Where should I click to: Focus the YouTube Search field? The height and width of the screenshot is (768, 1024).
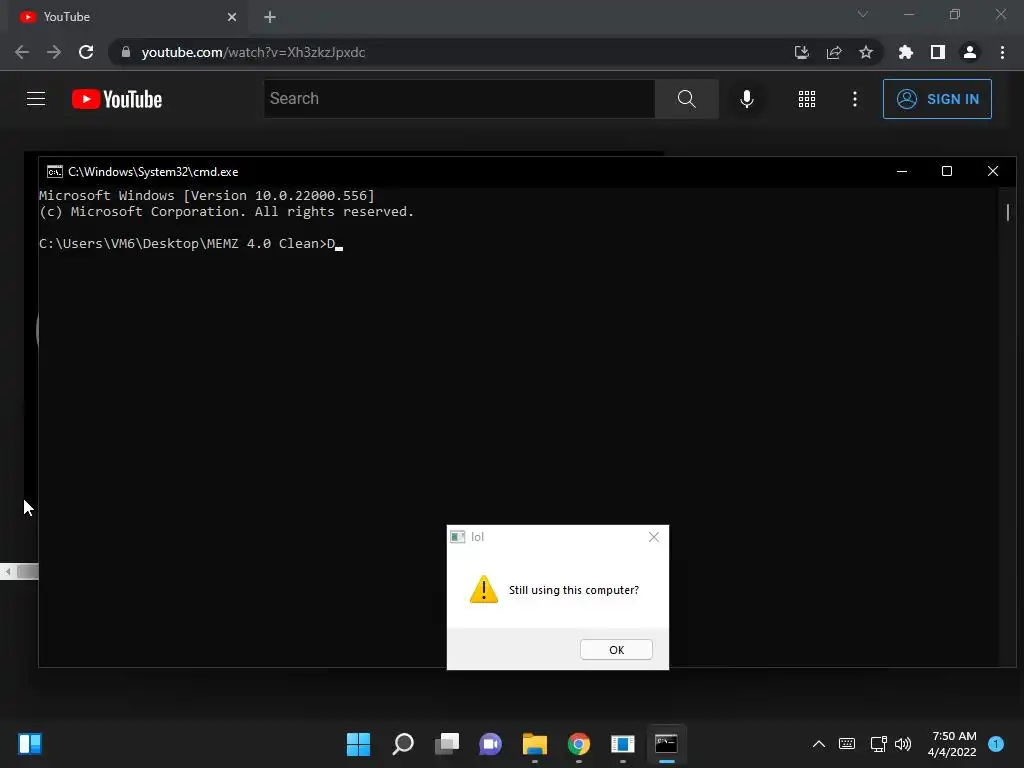click(x=459, y=99)
